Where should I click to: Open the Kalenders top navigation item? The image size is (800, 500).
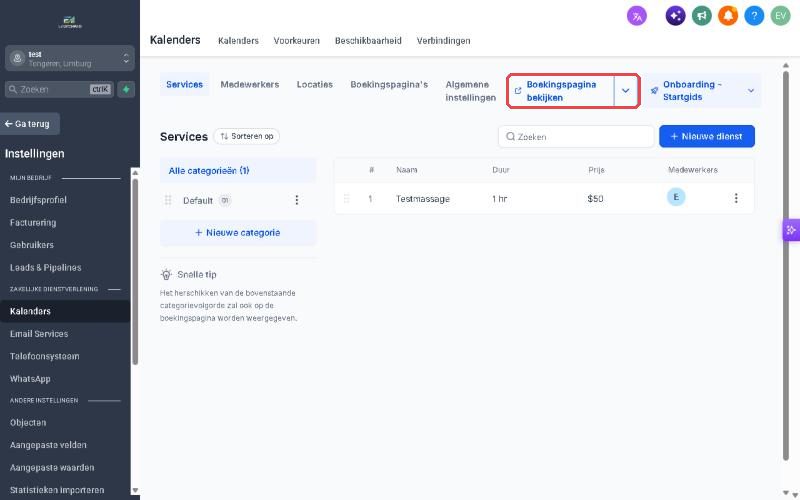tap(238, 41)
